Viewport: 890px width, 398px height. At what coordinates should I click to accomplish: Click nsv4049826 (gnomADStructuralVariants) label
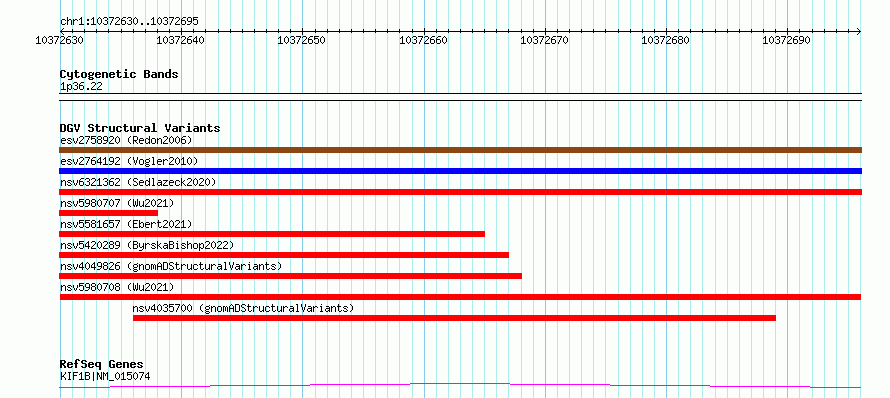tap(171, 266)
